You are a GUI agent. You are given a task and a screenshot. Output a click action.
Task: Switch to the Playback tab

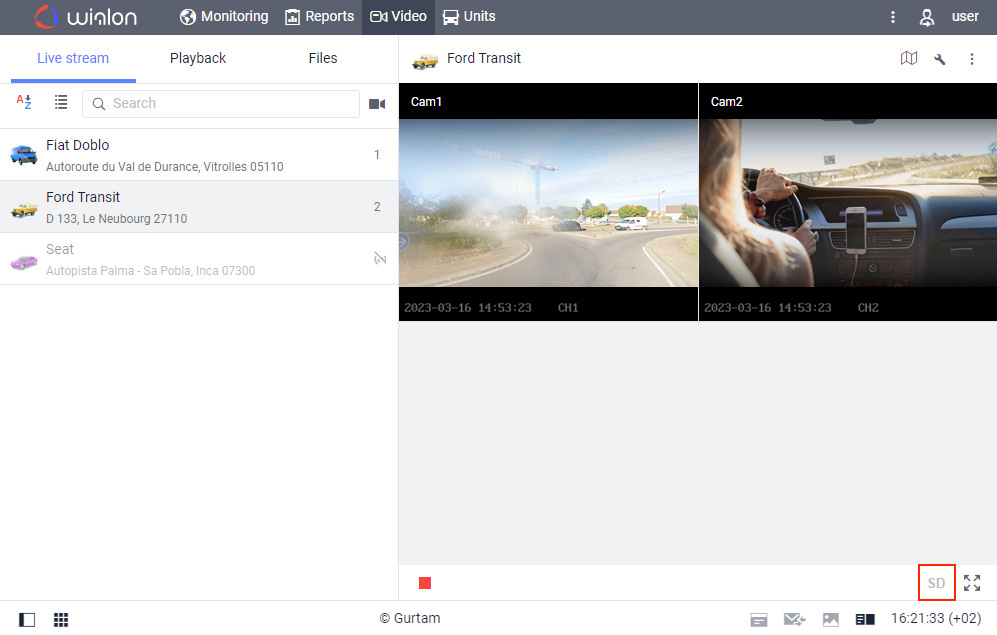(x=197, y=58)
